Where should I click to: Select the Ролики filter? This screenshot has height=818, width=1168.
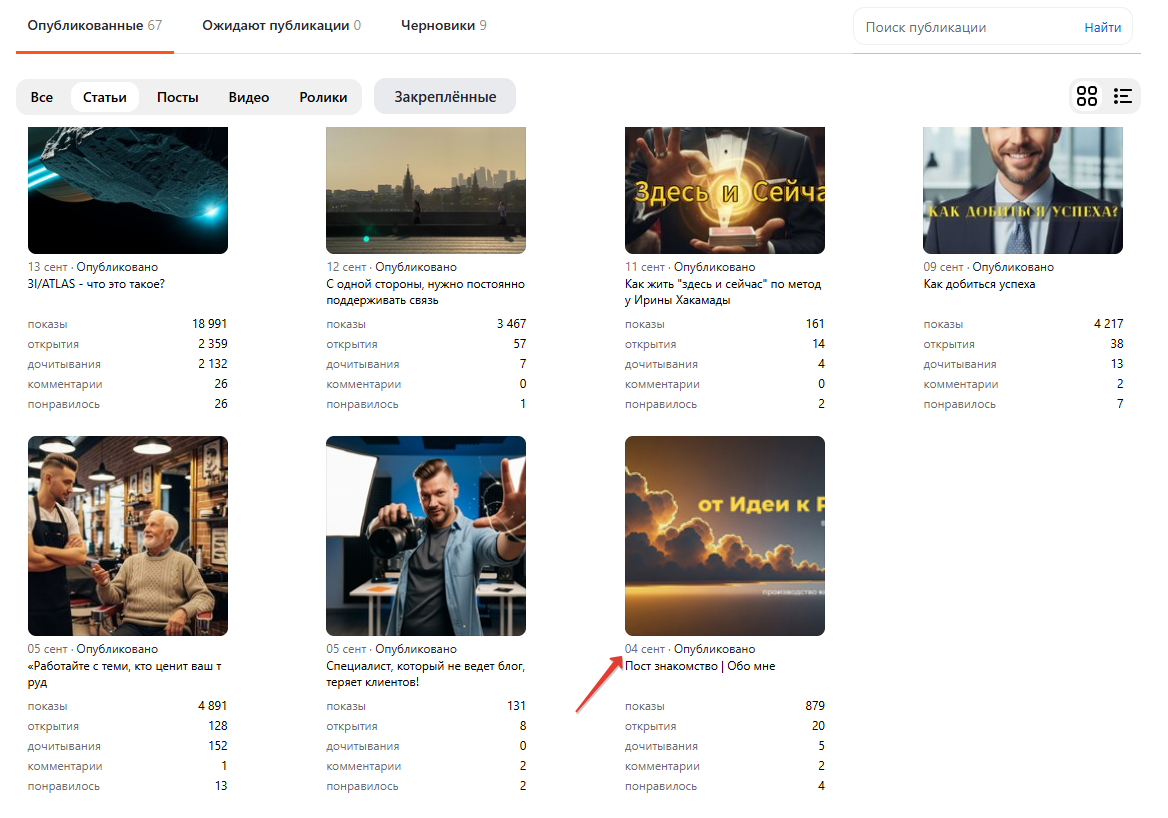click(323, 97)
